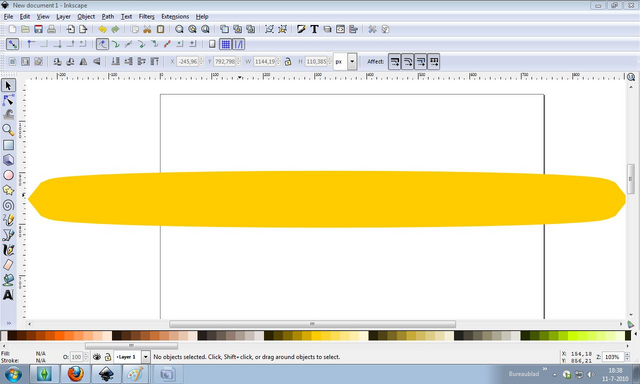
Task: Paste from clipboard icon
Action: (160, 29)
